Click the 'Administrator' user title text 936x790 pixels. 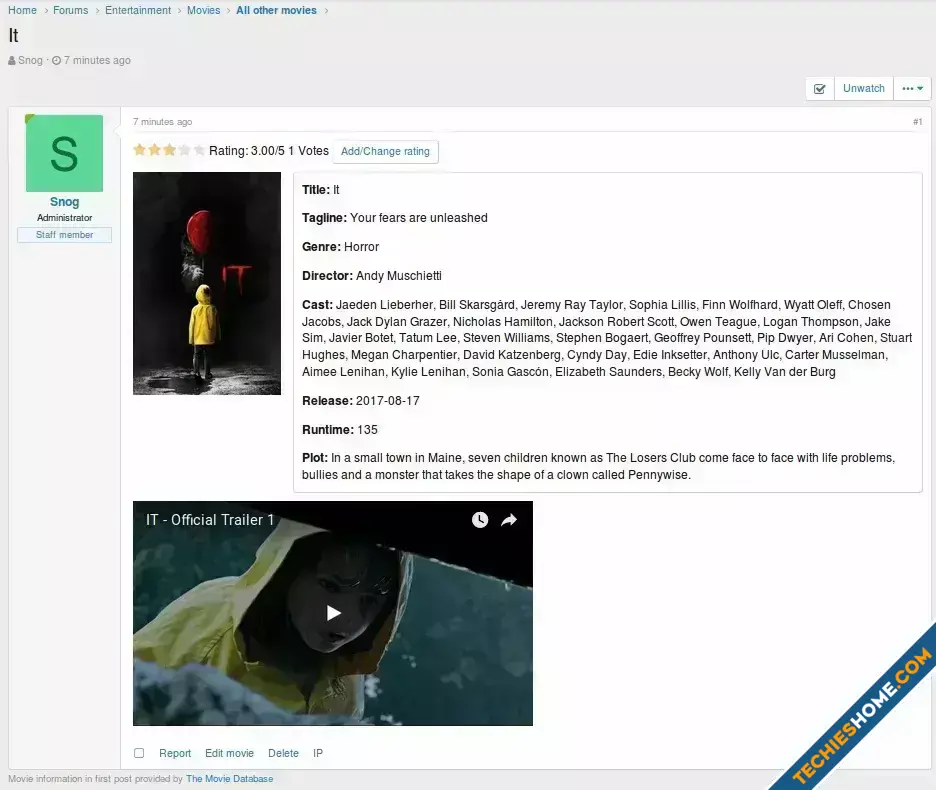[x=64, y=218]
